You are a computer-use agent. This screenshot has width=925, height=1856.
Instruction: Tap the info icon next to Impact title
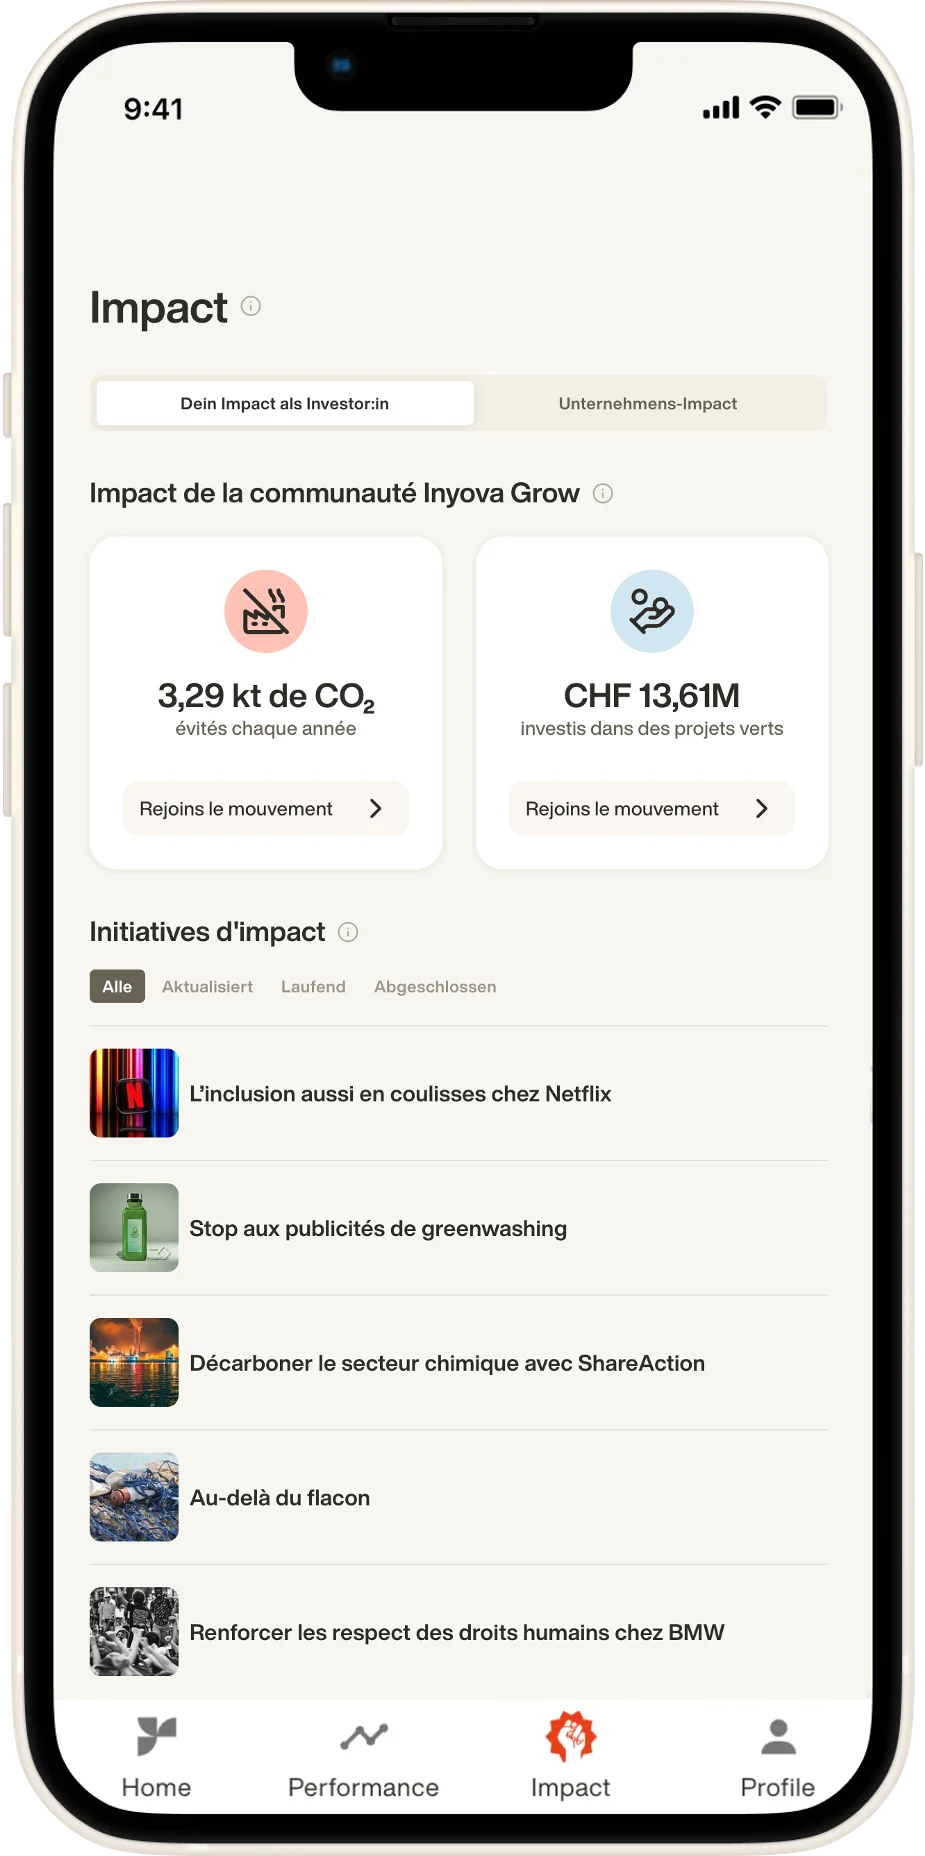tap(251, 306)
